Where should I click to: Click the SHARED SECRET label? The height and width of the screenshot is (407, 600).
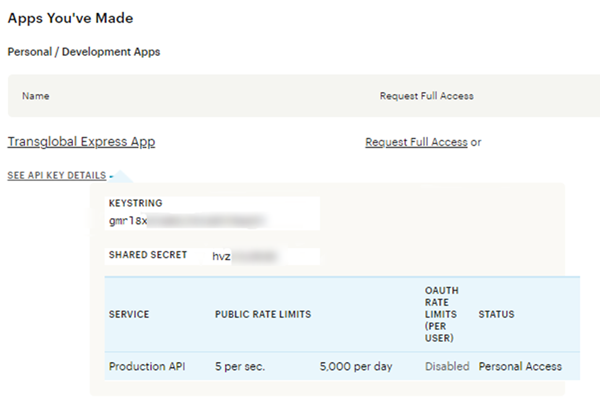pos(150,255)
